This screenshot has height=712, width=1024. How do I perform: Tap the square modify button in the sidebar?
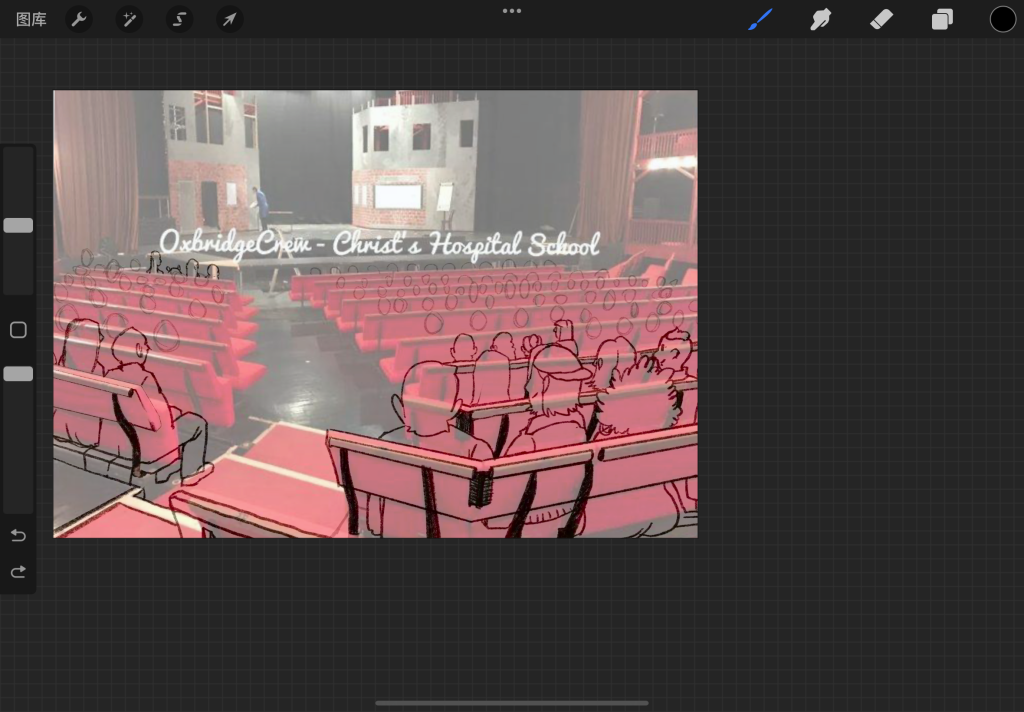pos(18,330)
